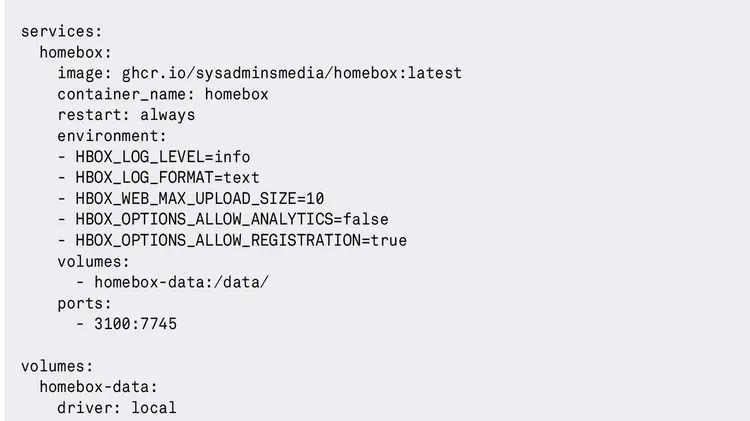Click the 'environment:' key line
This screenshot has height=421, width=750.
click(x=112, y=136)
